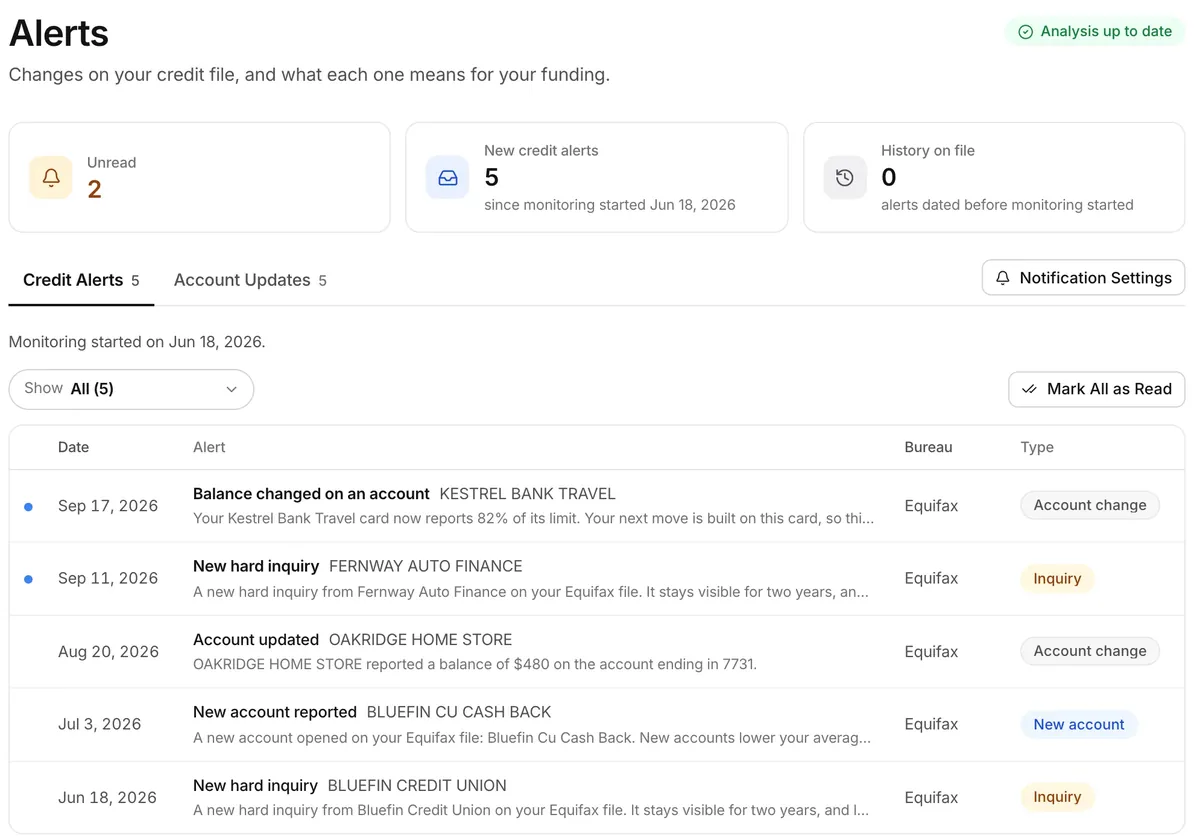Screen dimensions: 1200x838
Task: Click Inquiry tag on Bluefin Credit Union row
Action: [x=1057, y=797]
